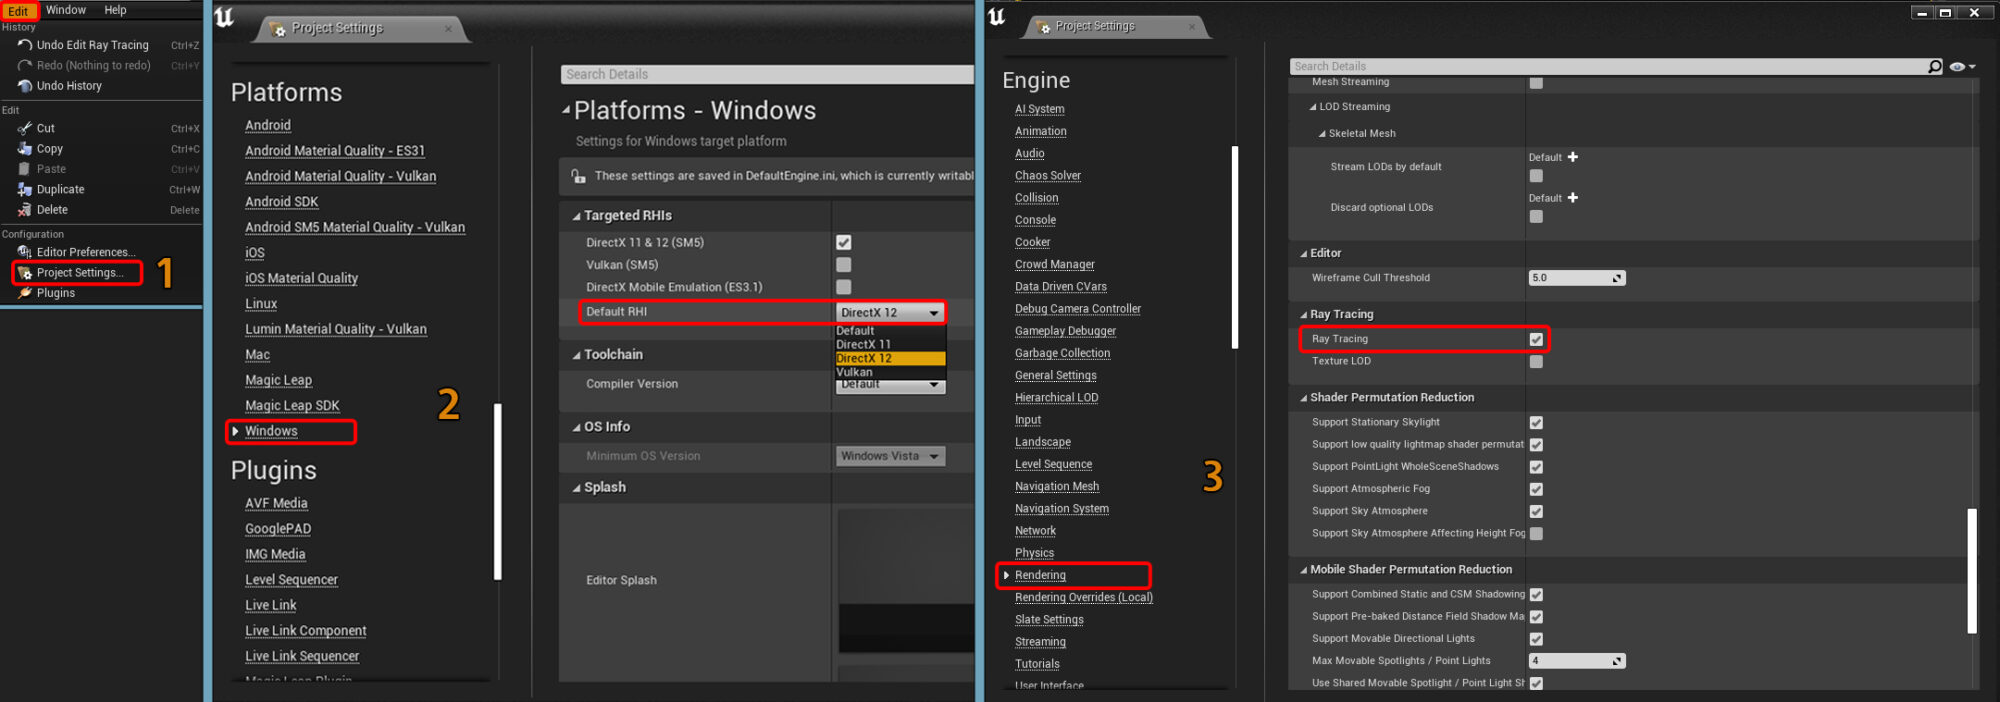Click the lock icon beside DefaultEngine.ini notice
Viewport: 2000px width, 702px height.
pyautogui.click(x=578, y=176)
